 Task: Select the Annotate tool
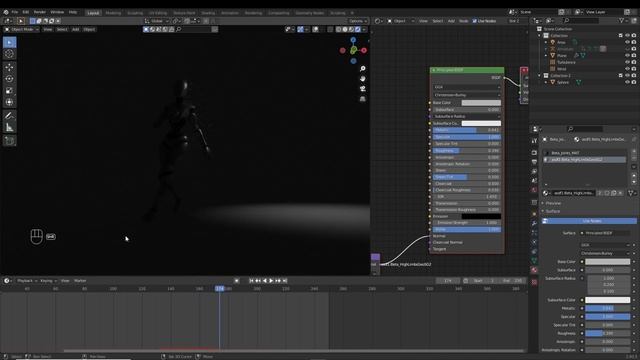(x=9, y=116)
